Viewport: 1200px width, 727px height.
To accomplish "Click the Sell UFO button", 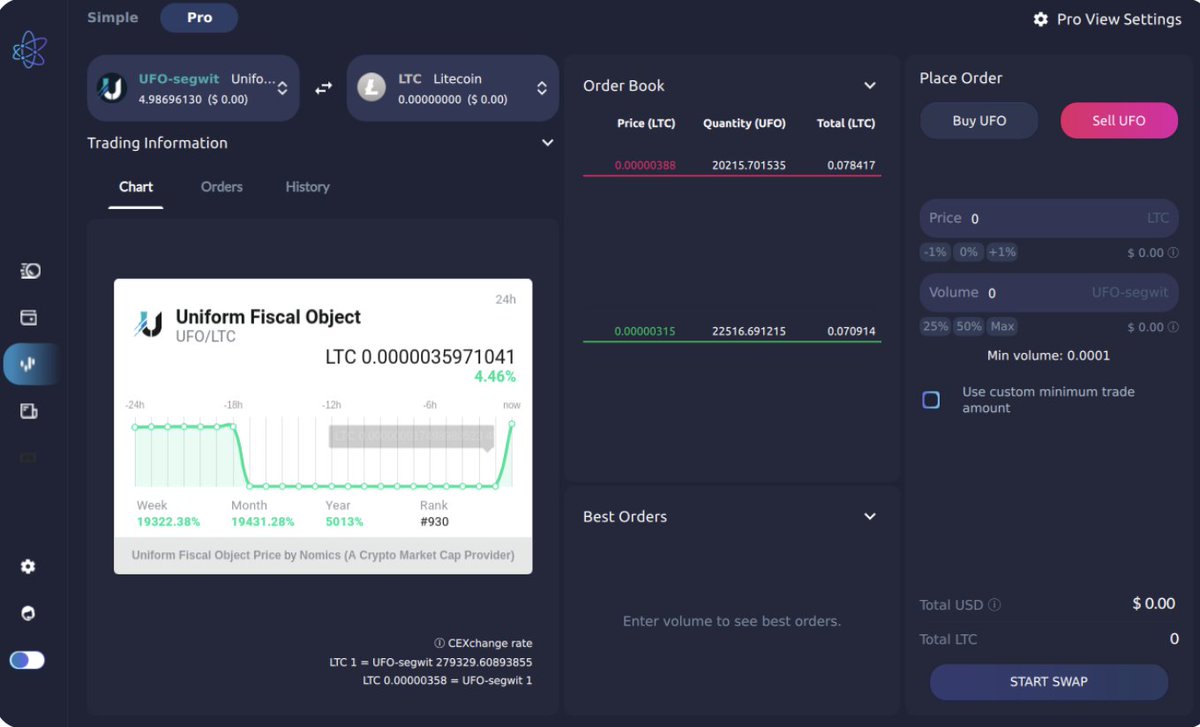I will [x=1119, y=120].
